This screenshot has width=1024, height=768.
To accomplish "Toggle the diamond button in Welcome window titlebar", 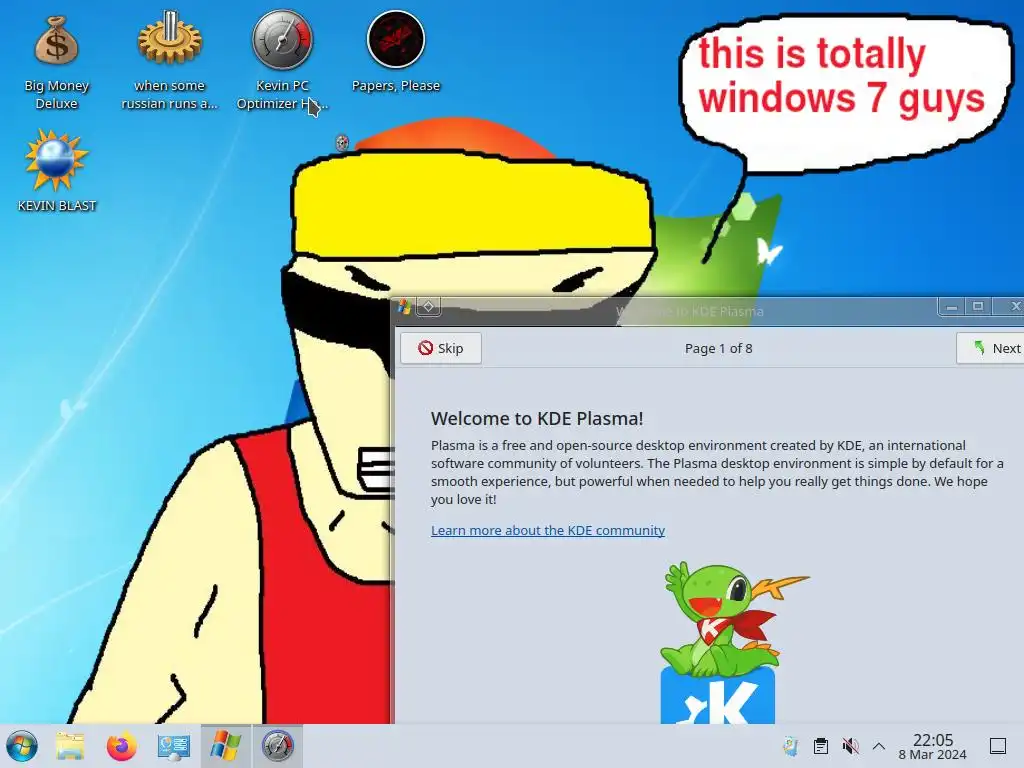I will (x=428, y=306).
